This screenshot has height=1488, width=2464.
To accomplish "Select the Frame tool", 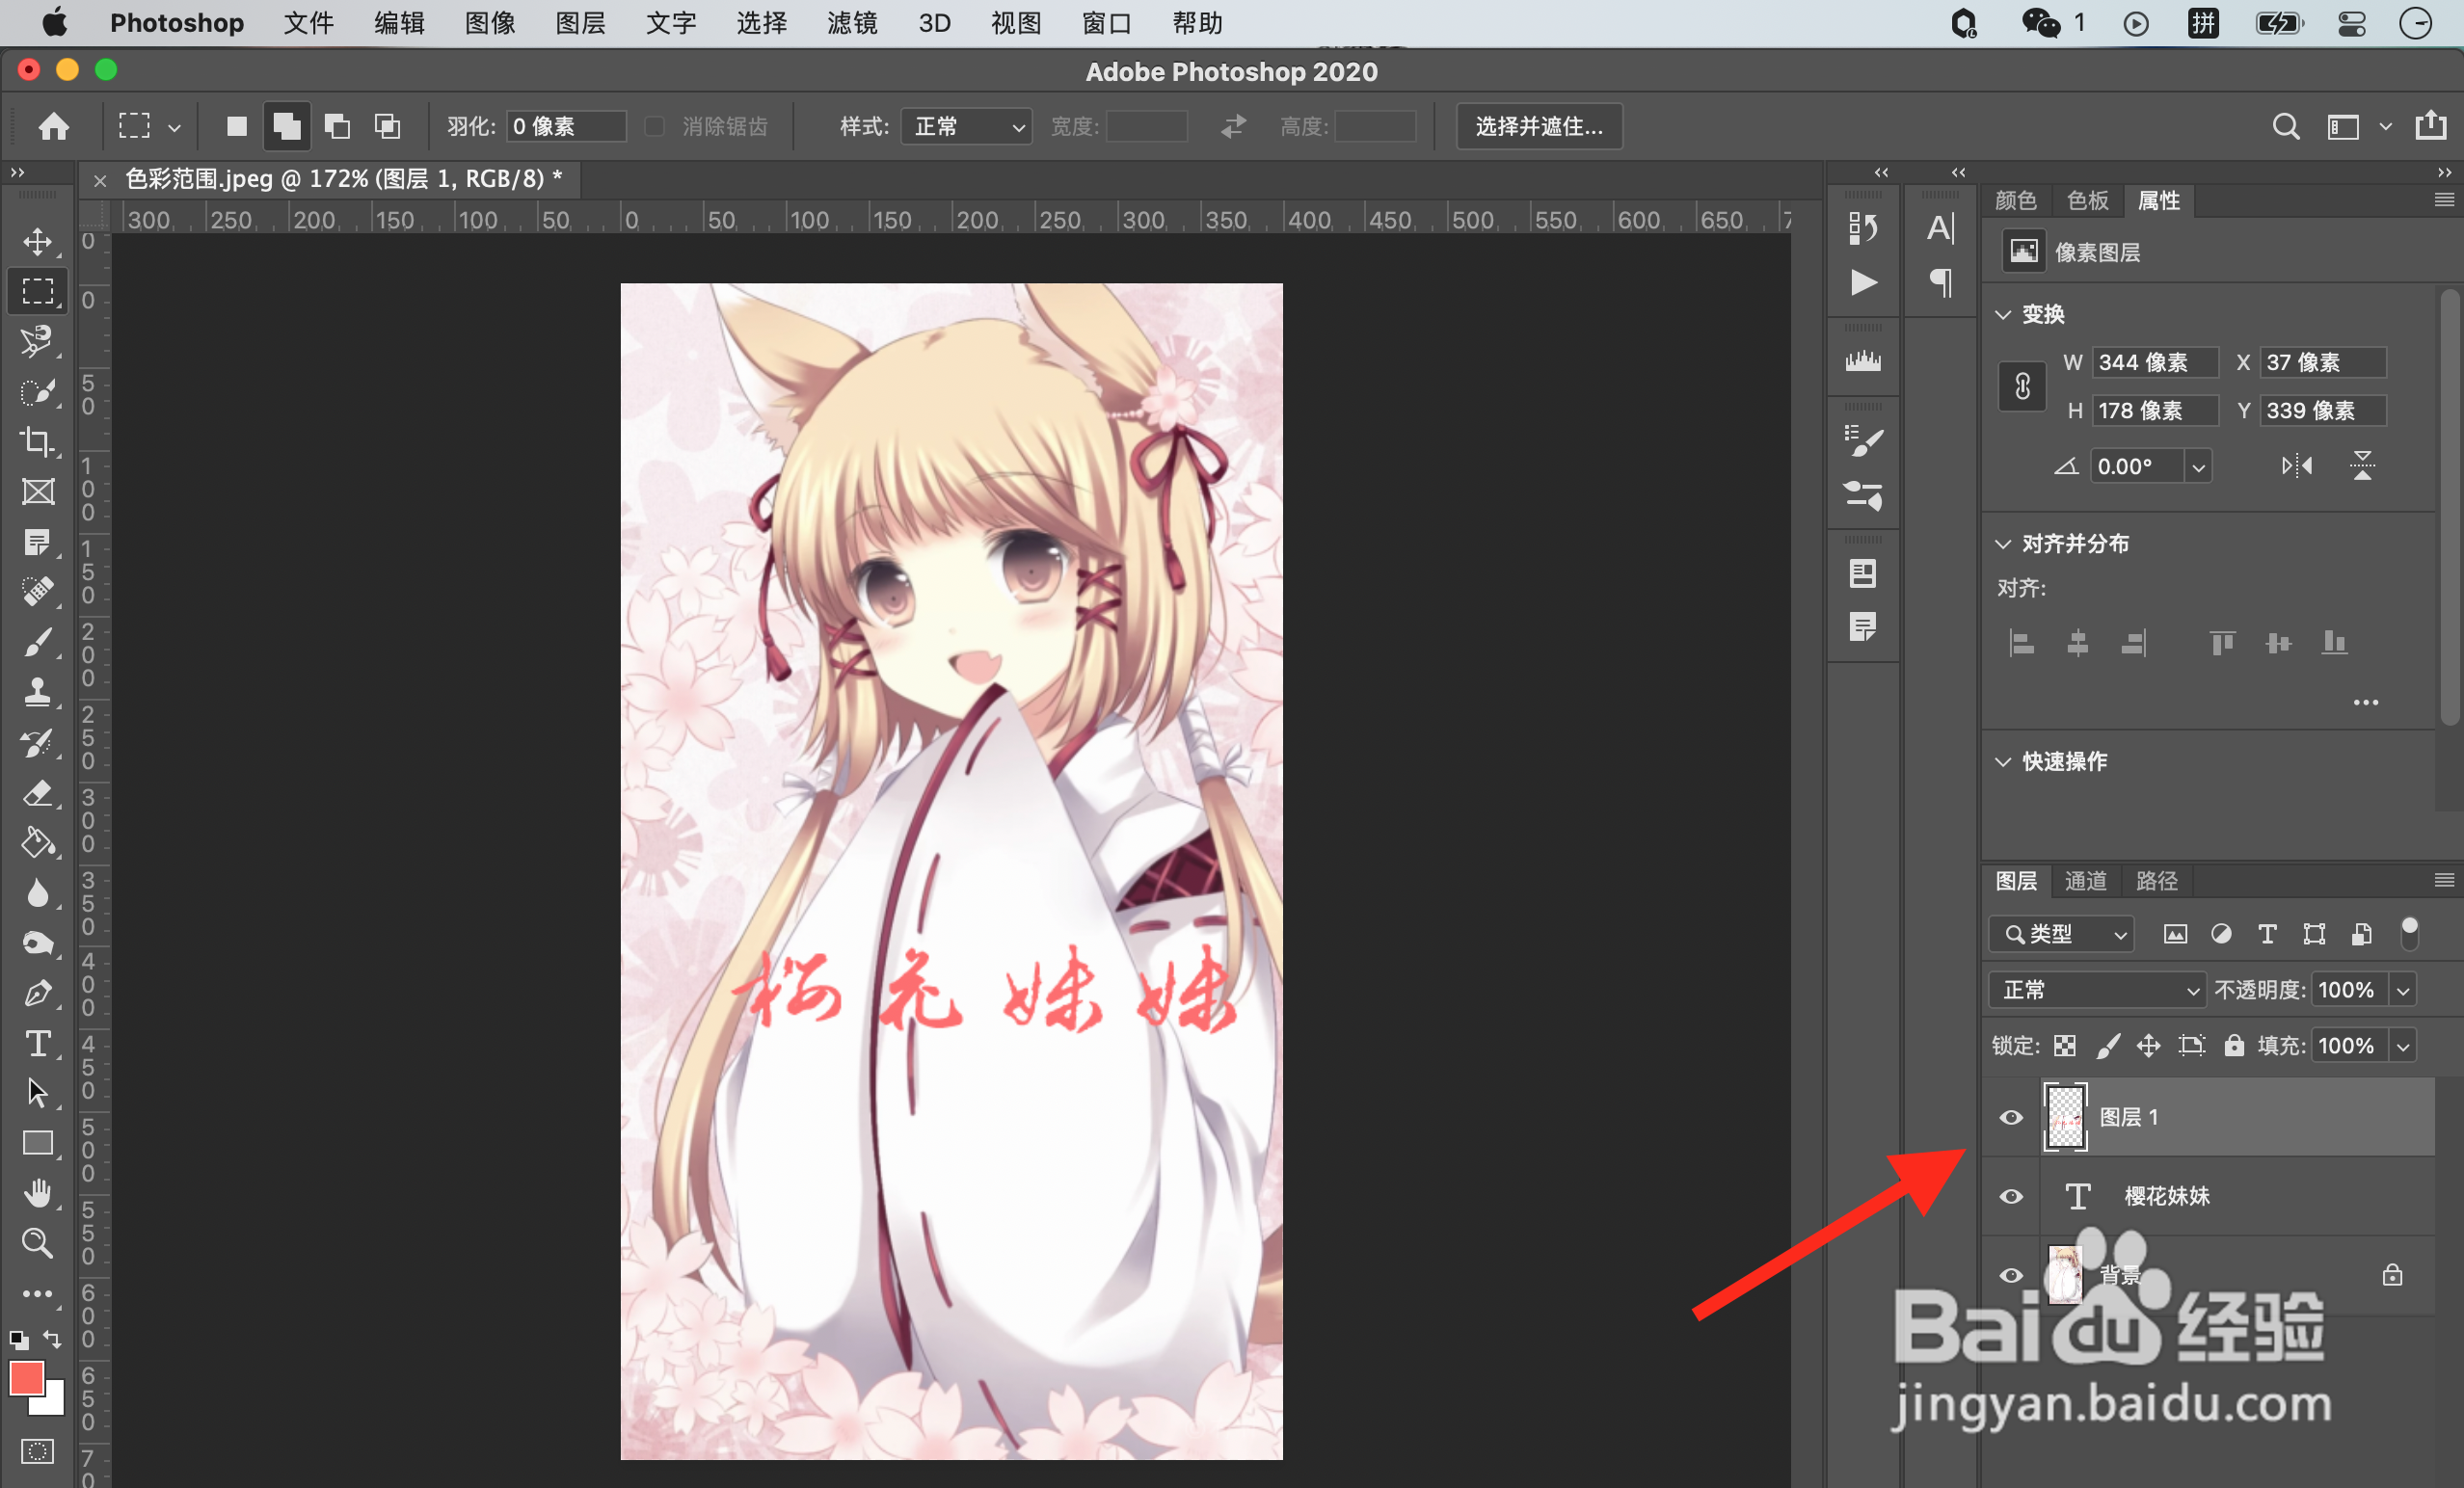I will [x=38, y=492].
